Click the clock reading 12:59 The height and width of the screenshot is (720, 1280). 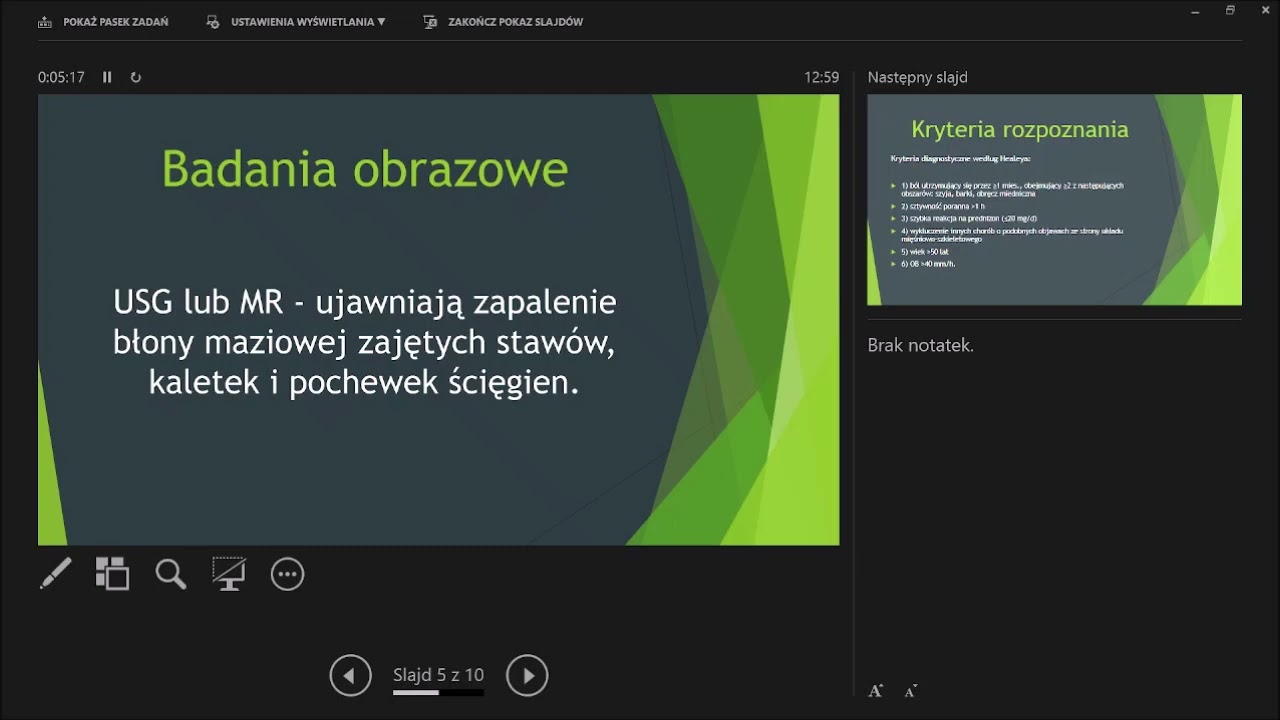tap(821, 77)
